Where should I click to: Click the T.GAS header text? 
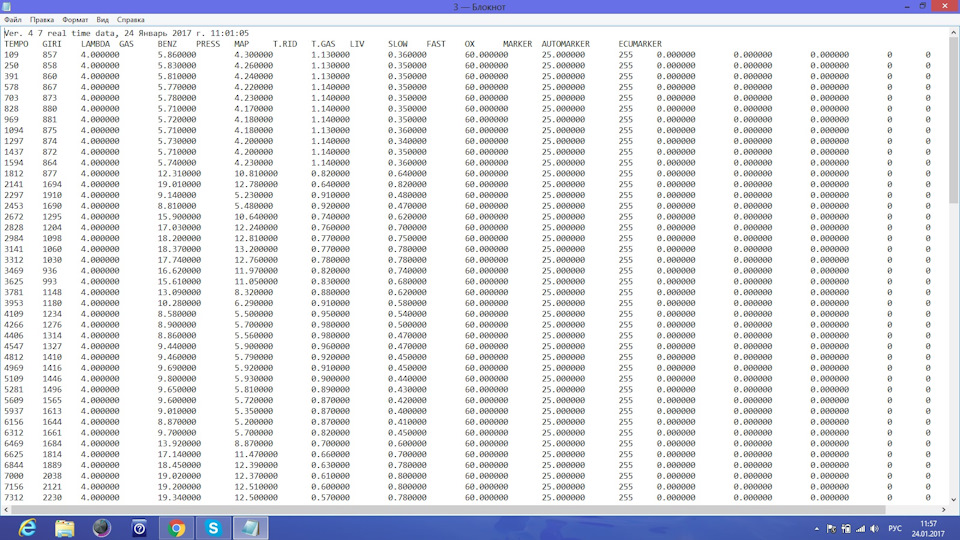(x=323, y=44)
